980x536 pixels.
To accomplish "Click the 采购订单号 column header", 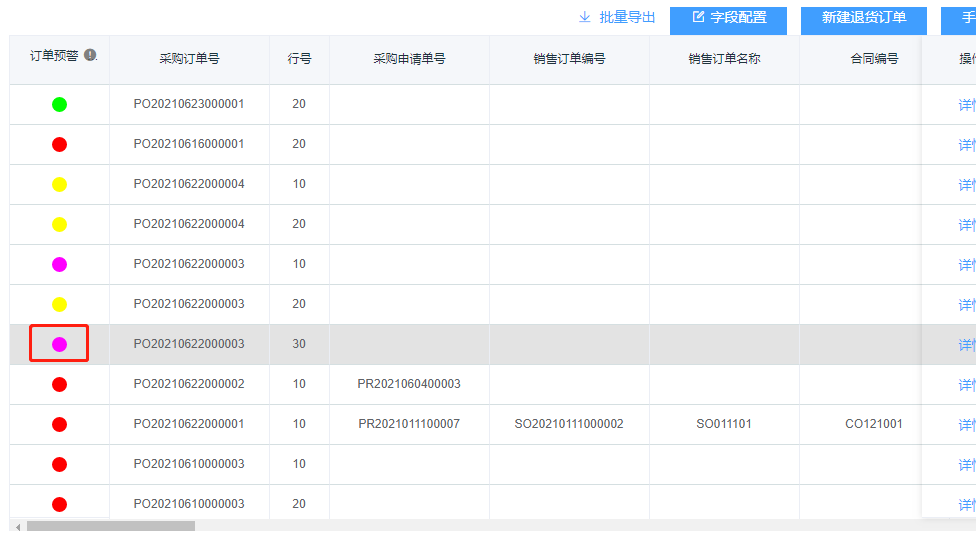I will coord(189,59).
